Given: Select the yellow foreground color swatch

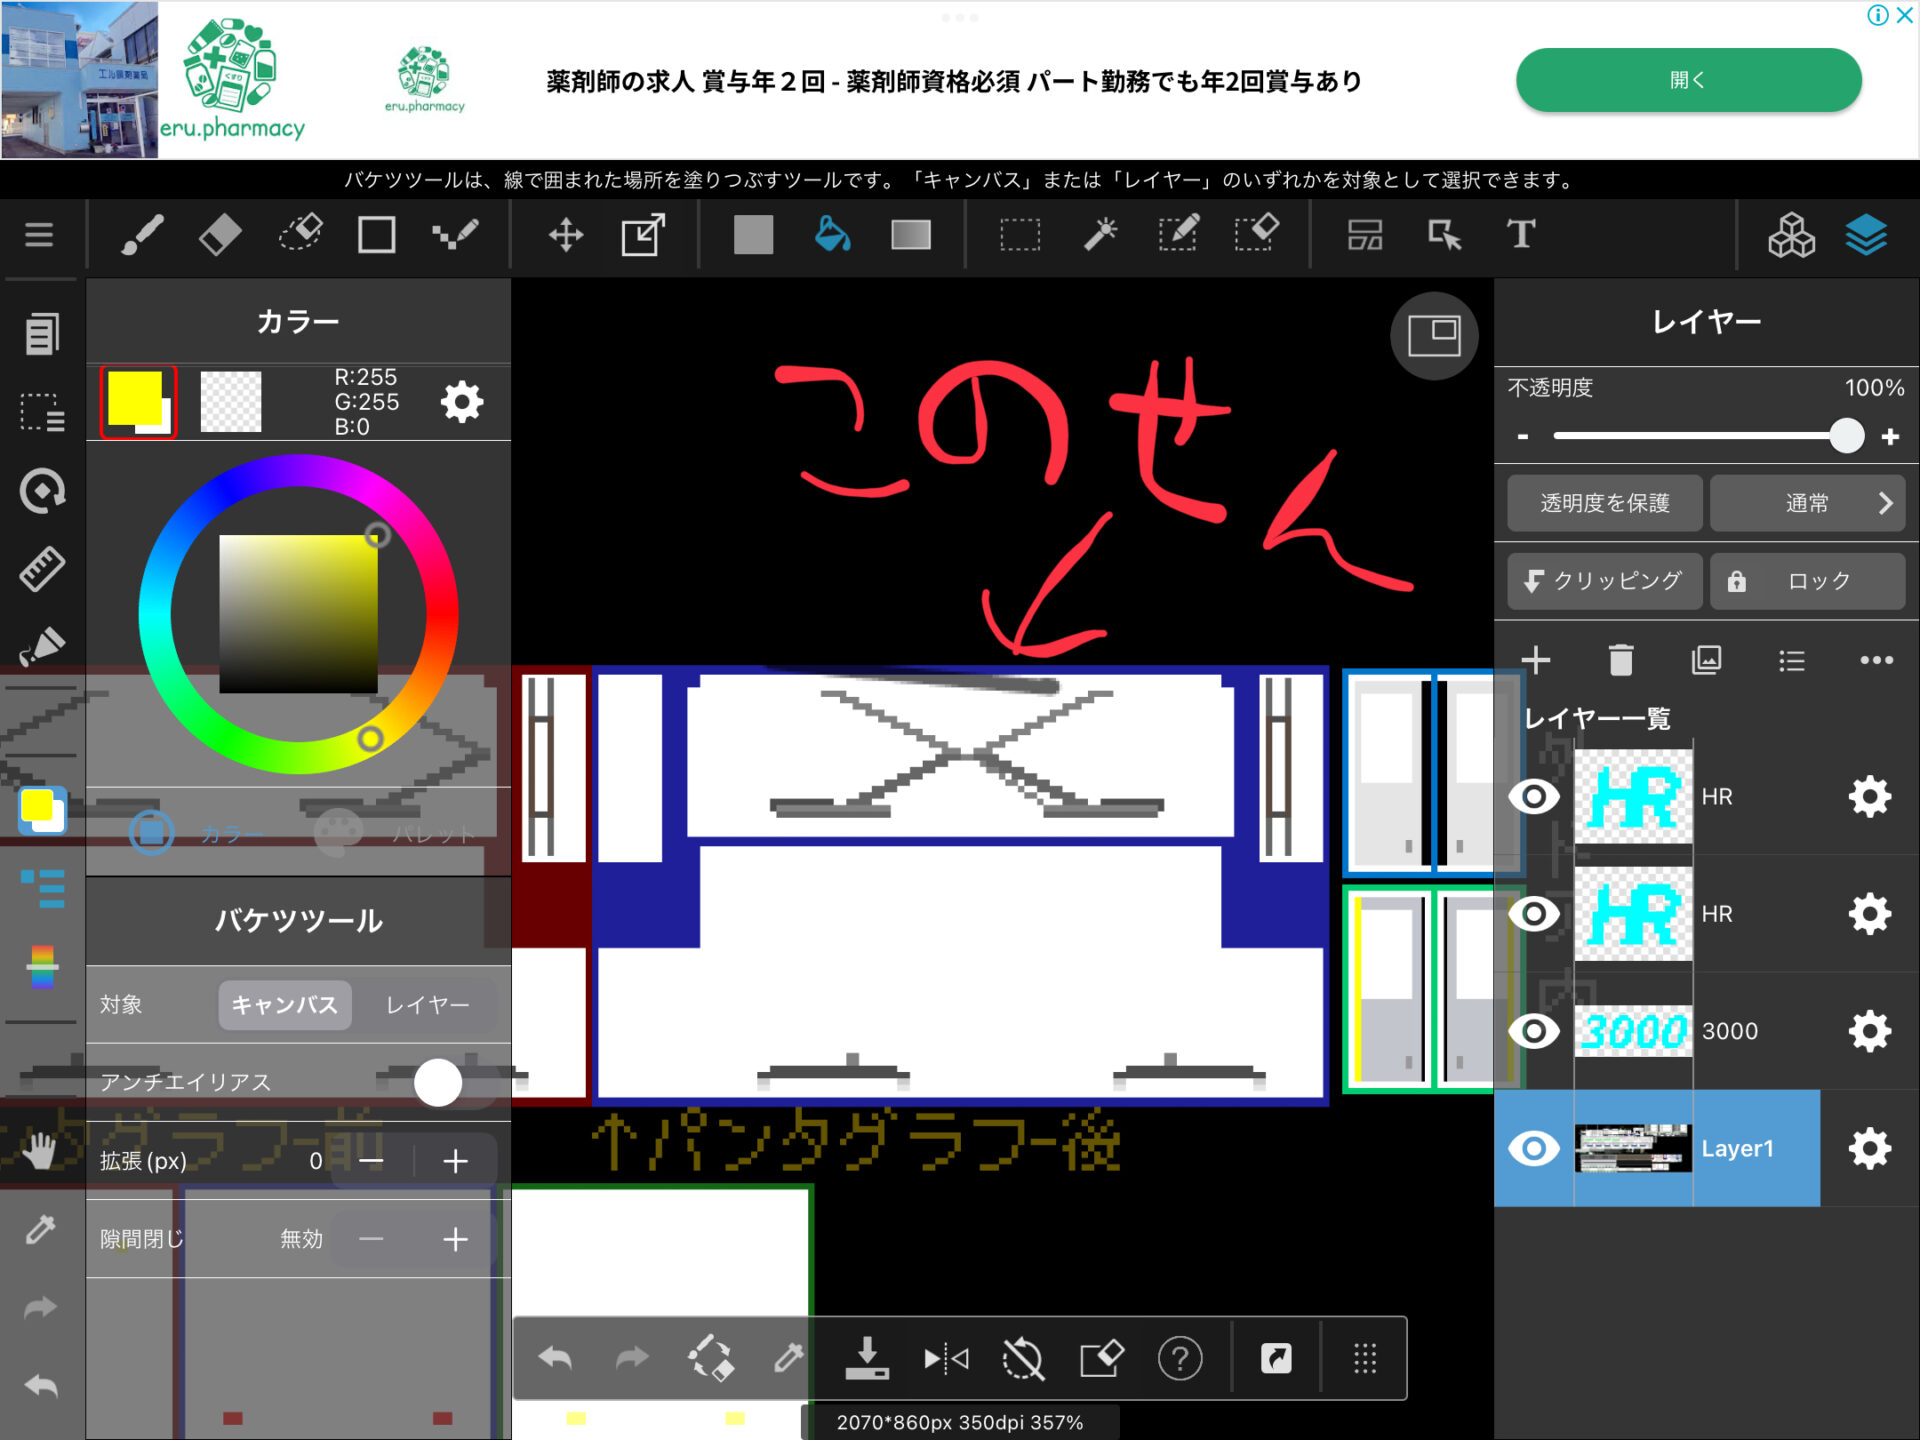Looking at the screenshot, I should point(135,398).
